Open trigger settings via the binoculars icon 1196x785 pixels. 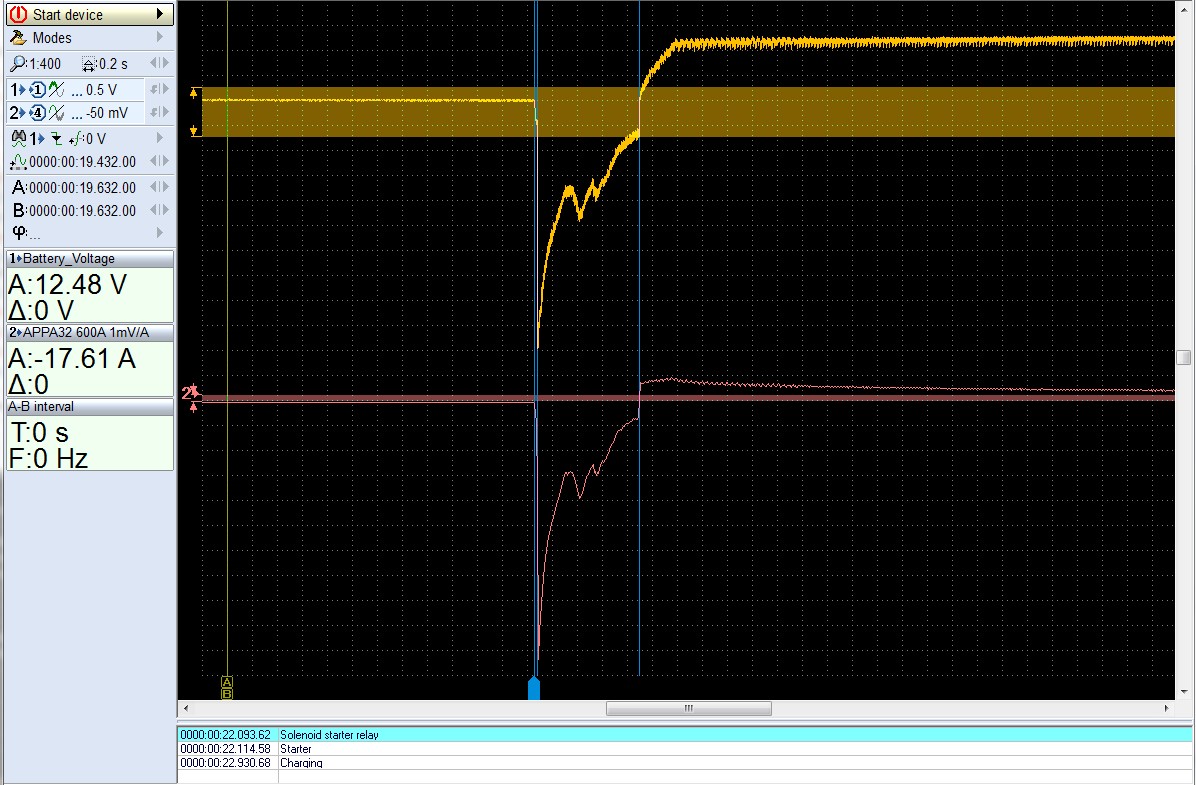tap(19, 138)
